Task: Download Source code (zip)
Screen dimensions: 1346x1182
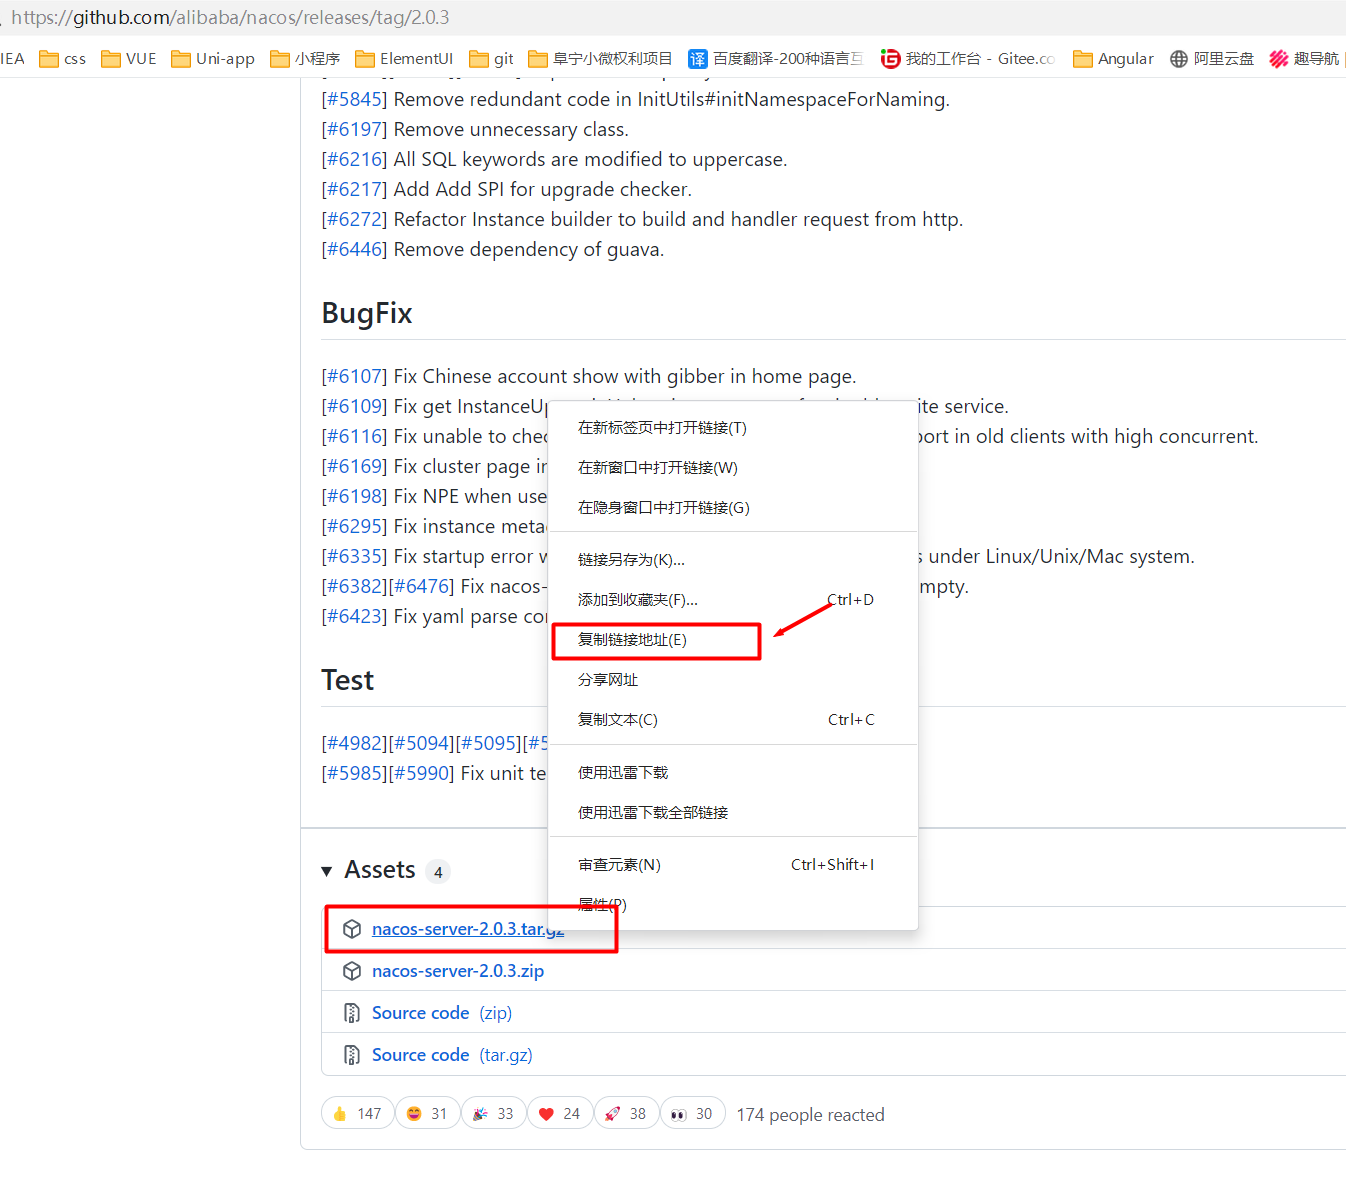Action: [x=442, y=1013]
